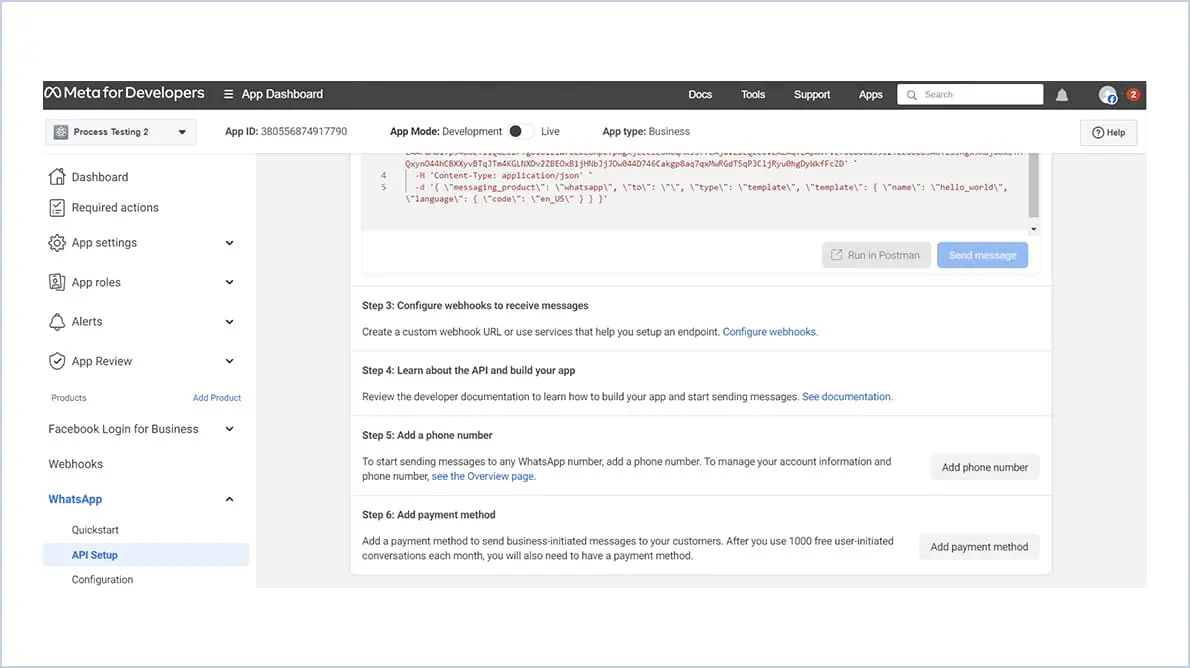
Task: Open the Apps menu
Action: (x=870, y=94)
